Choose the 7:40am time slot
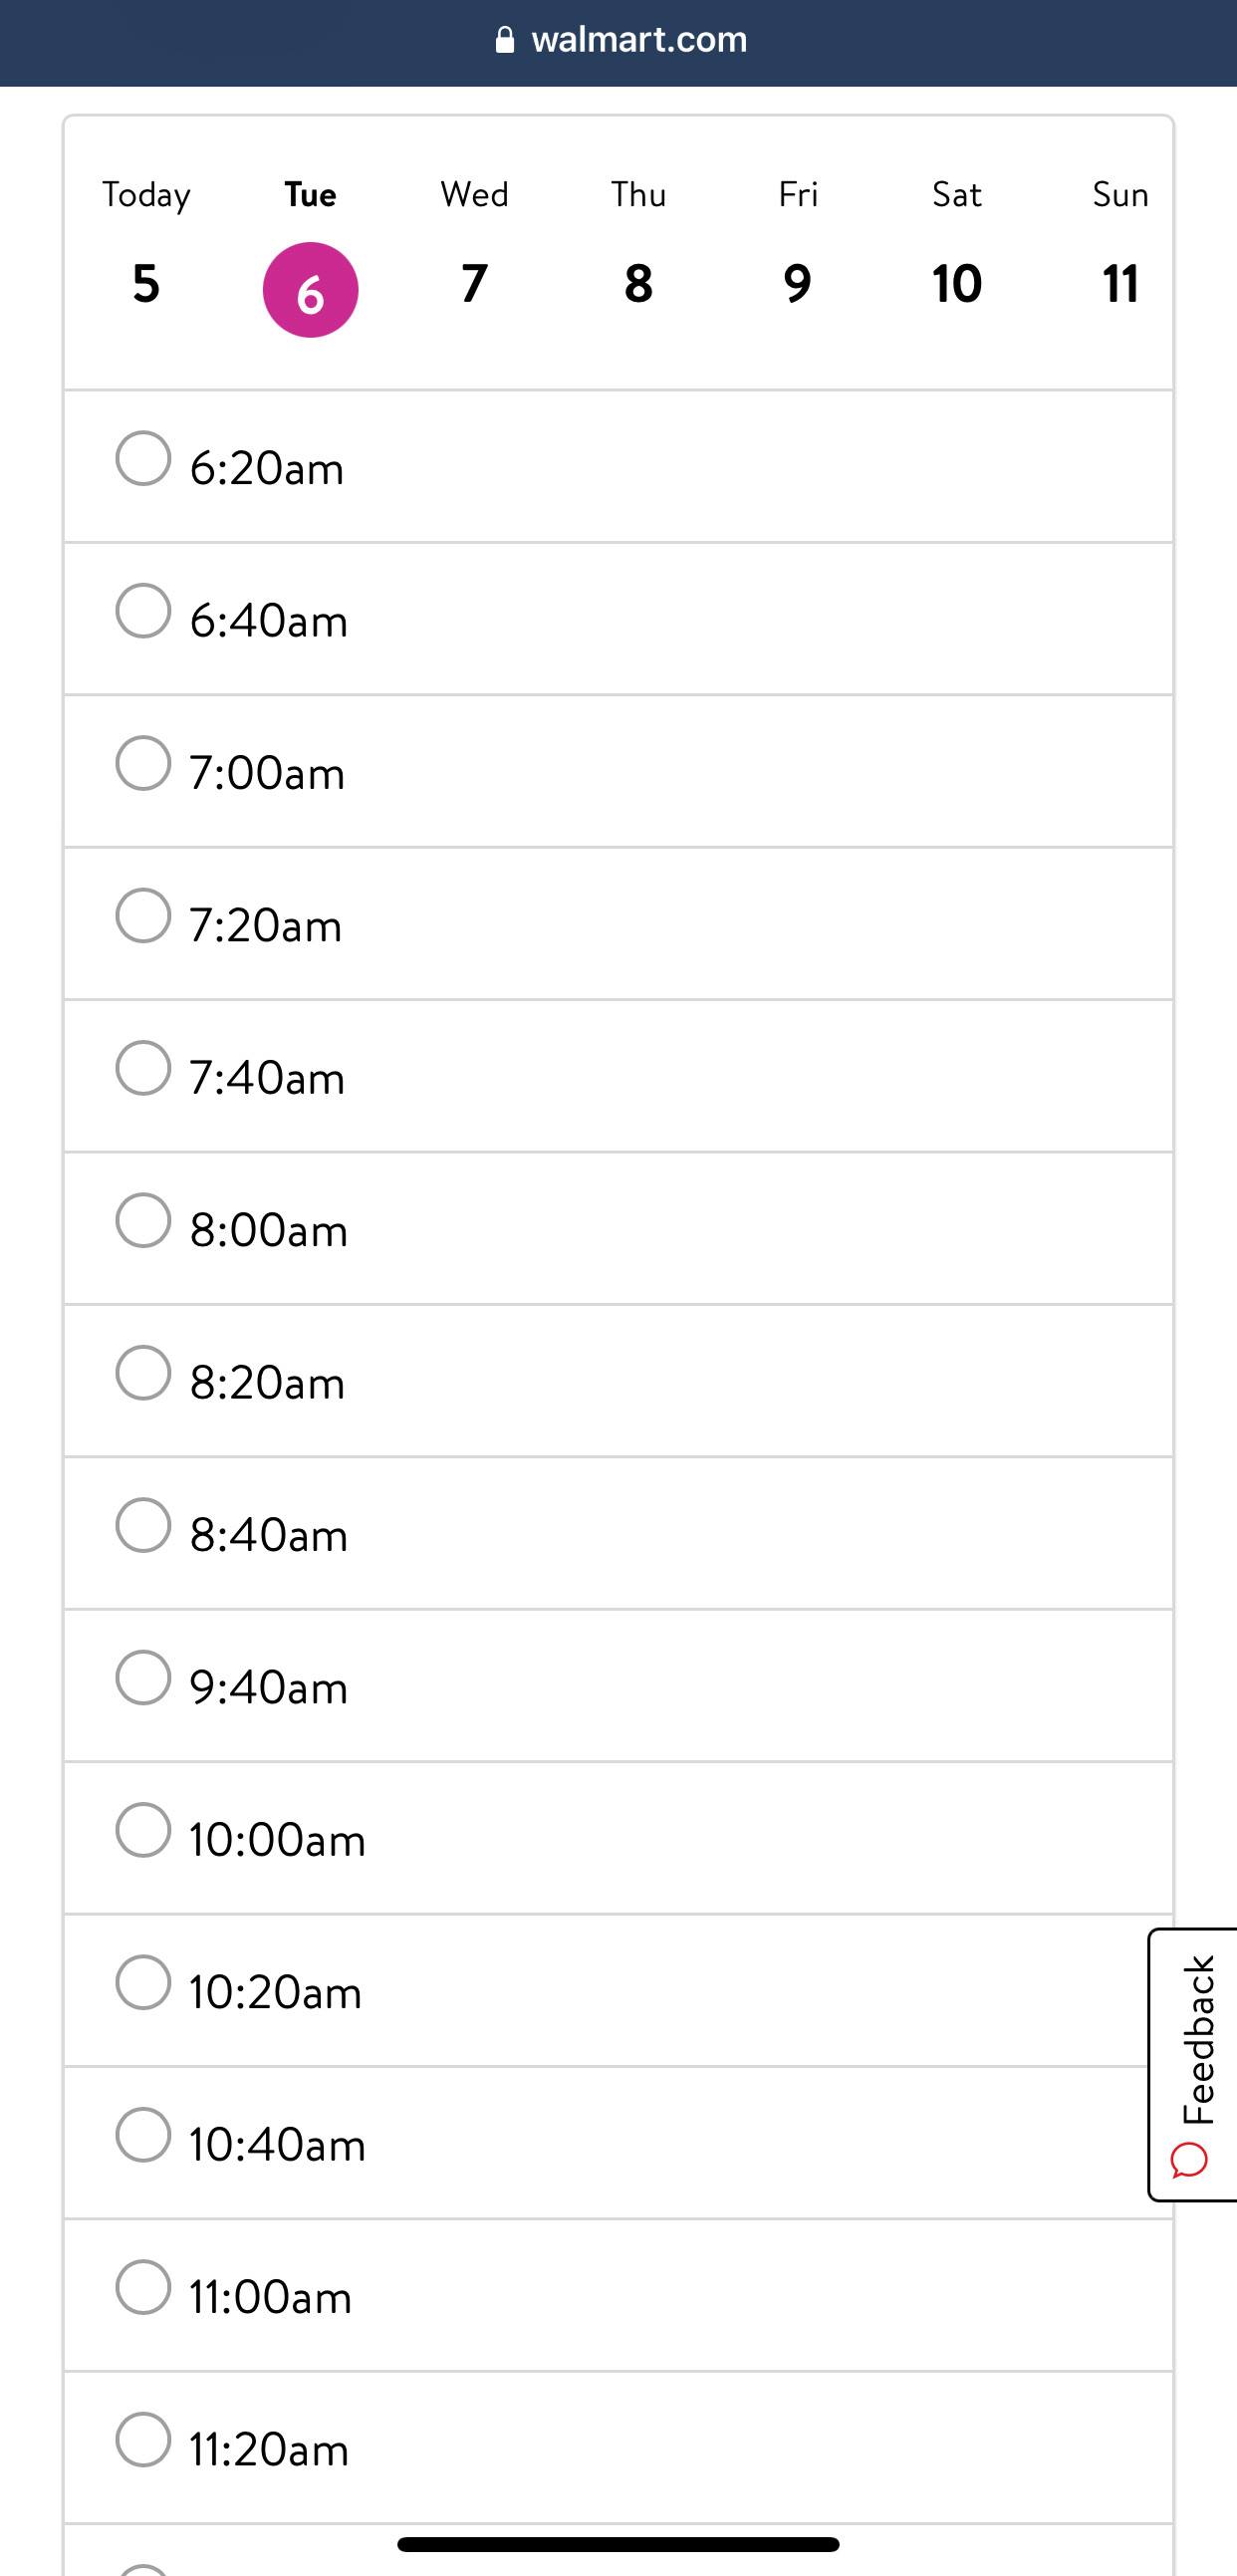The image size is (1237, 2576). (x=143, y=1068)
